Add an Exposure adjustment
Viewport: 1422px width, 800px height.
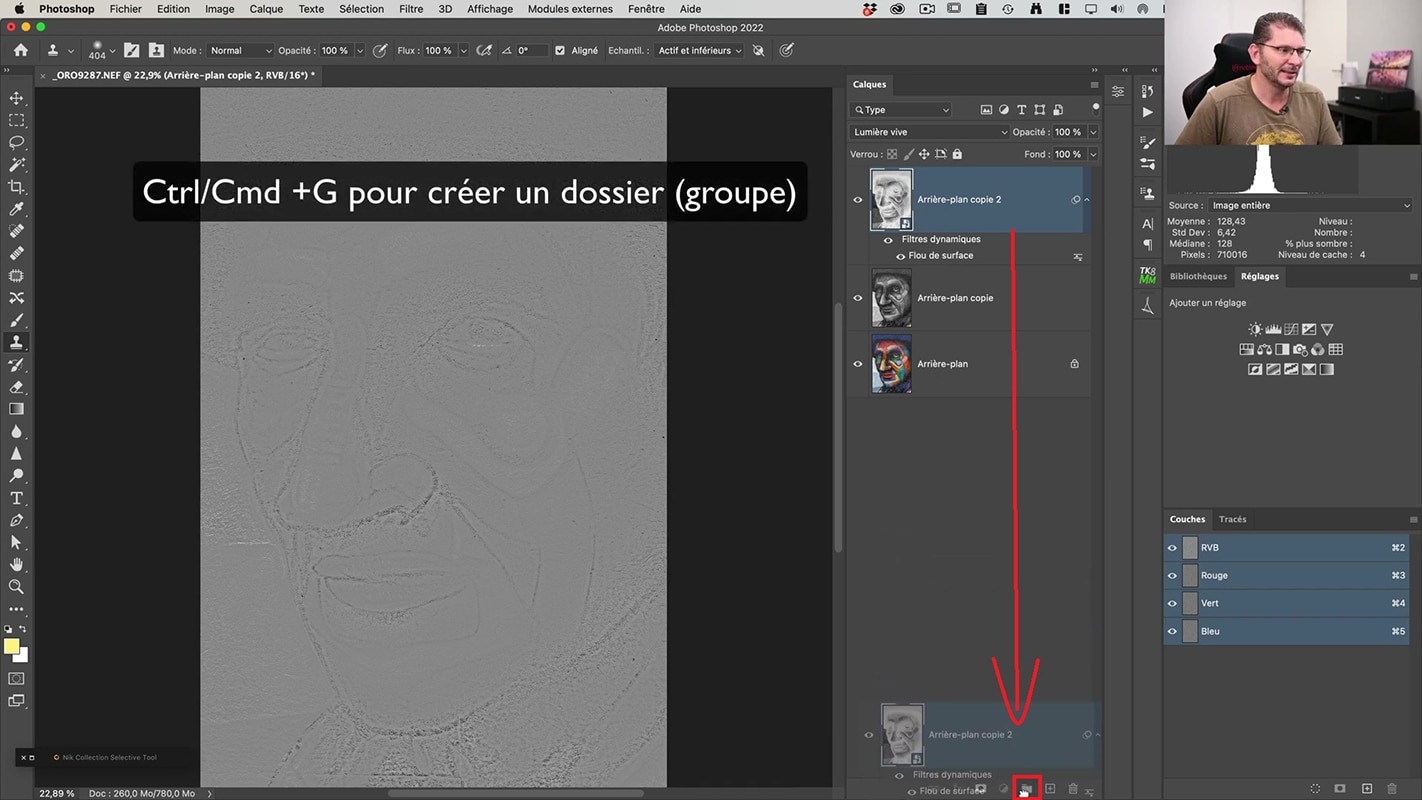[1309, 329]
